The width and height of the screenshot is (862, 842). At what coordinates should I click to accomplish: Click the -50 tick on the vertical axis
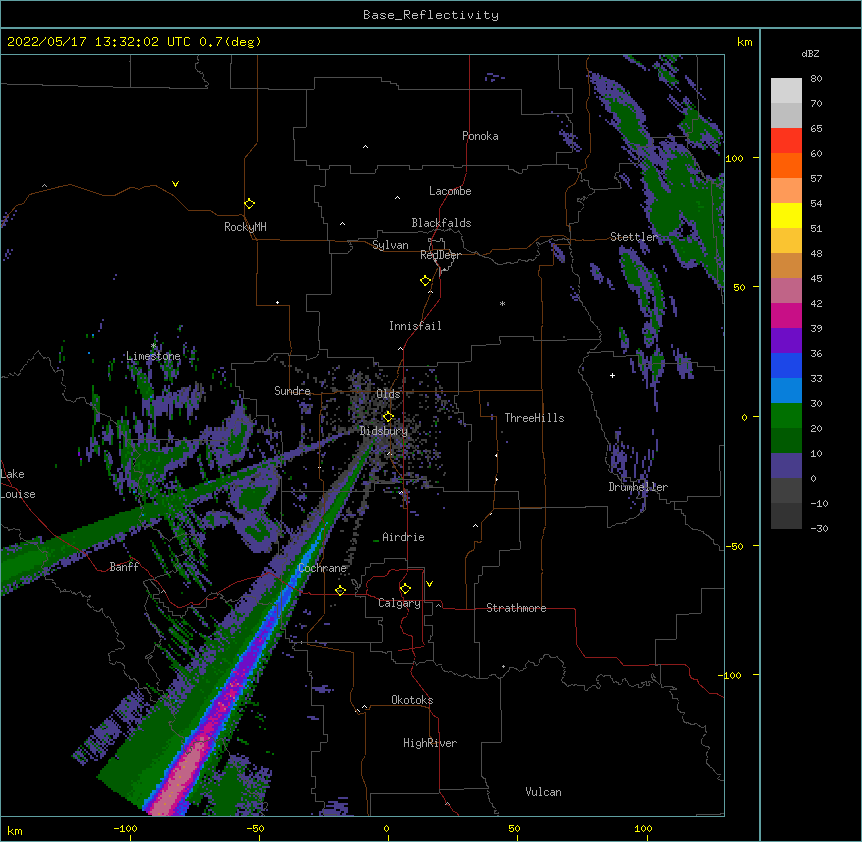click(734, 546)
